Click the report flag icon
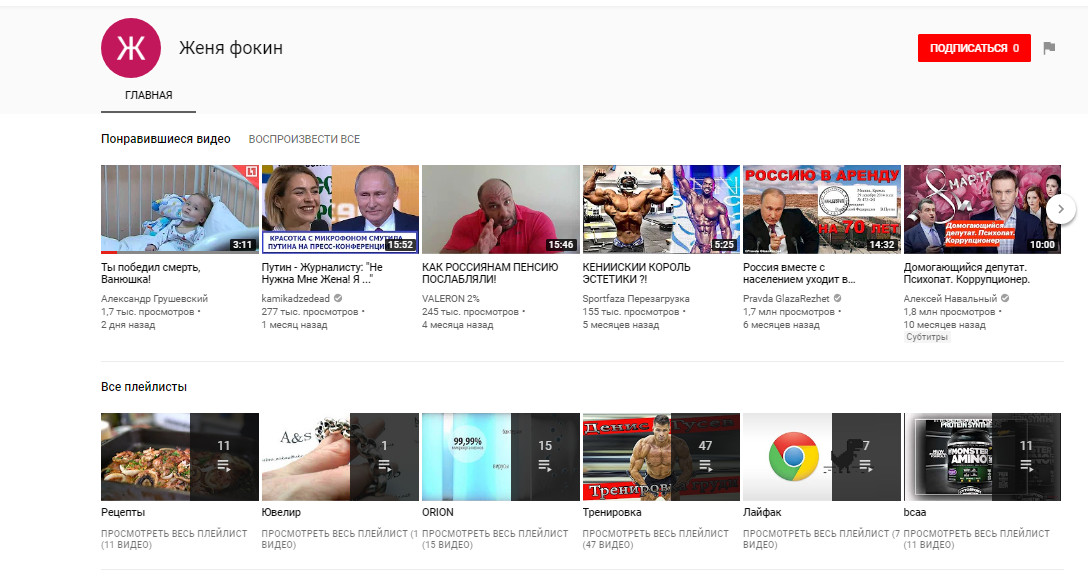Screen dimensions: 1088x579 click(x=1049, y=48)
